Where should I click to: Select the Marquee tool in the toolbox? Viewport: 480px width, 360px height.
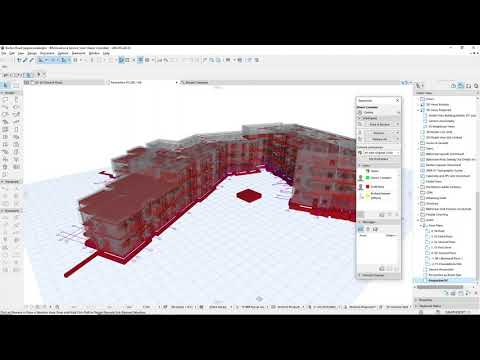16,85
